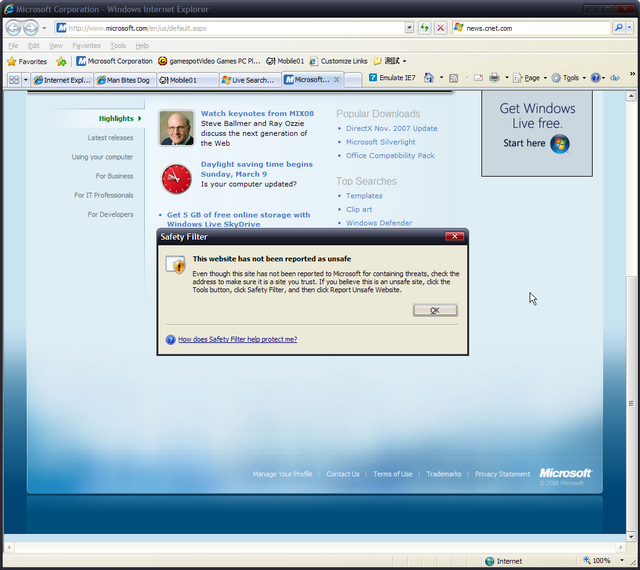Open the 100% zoom level dropdown
Viewport: 640px width, 570px height.
coord(622,560)
